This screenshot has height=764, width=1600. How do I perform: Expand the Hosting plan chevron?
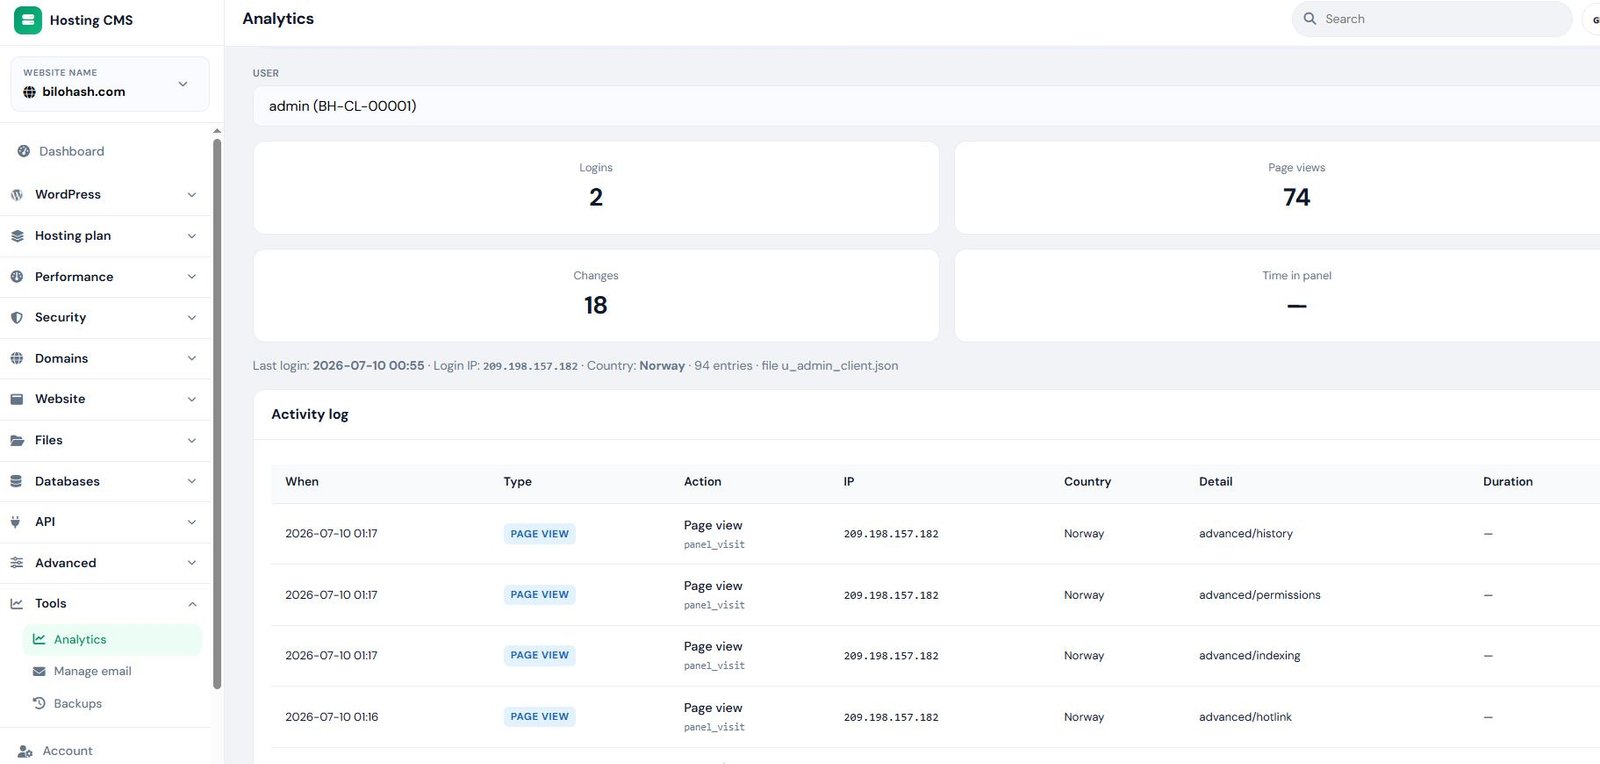pyautogui.click(x=192, y=236)
